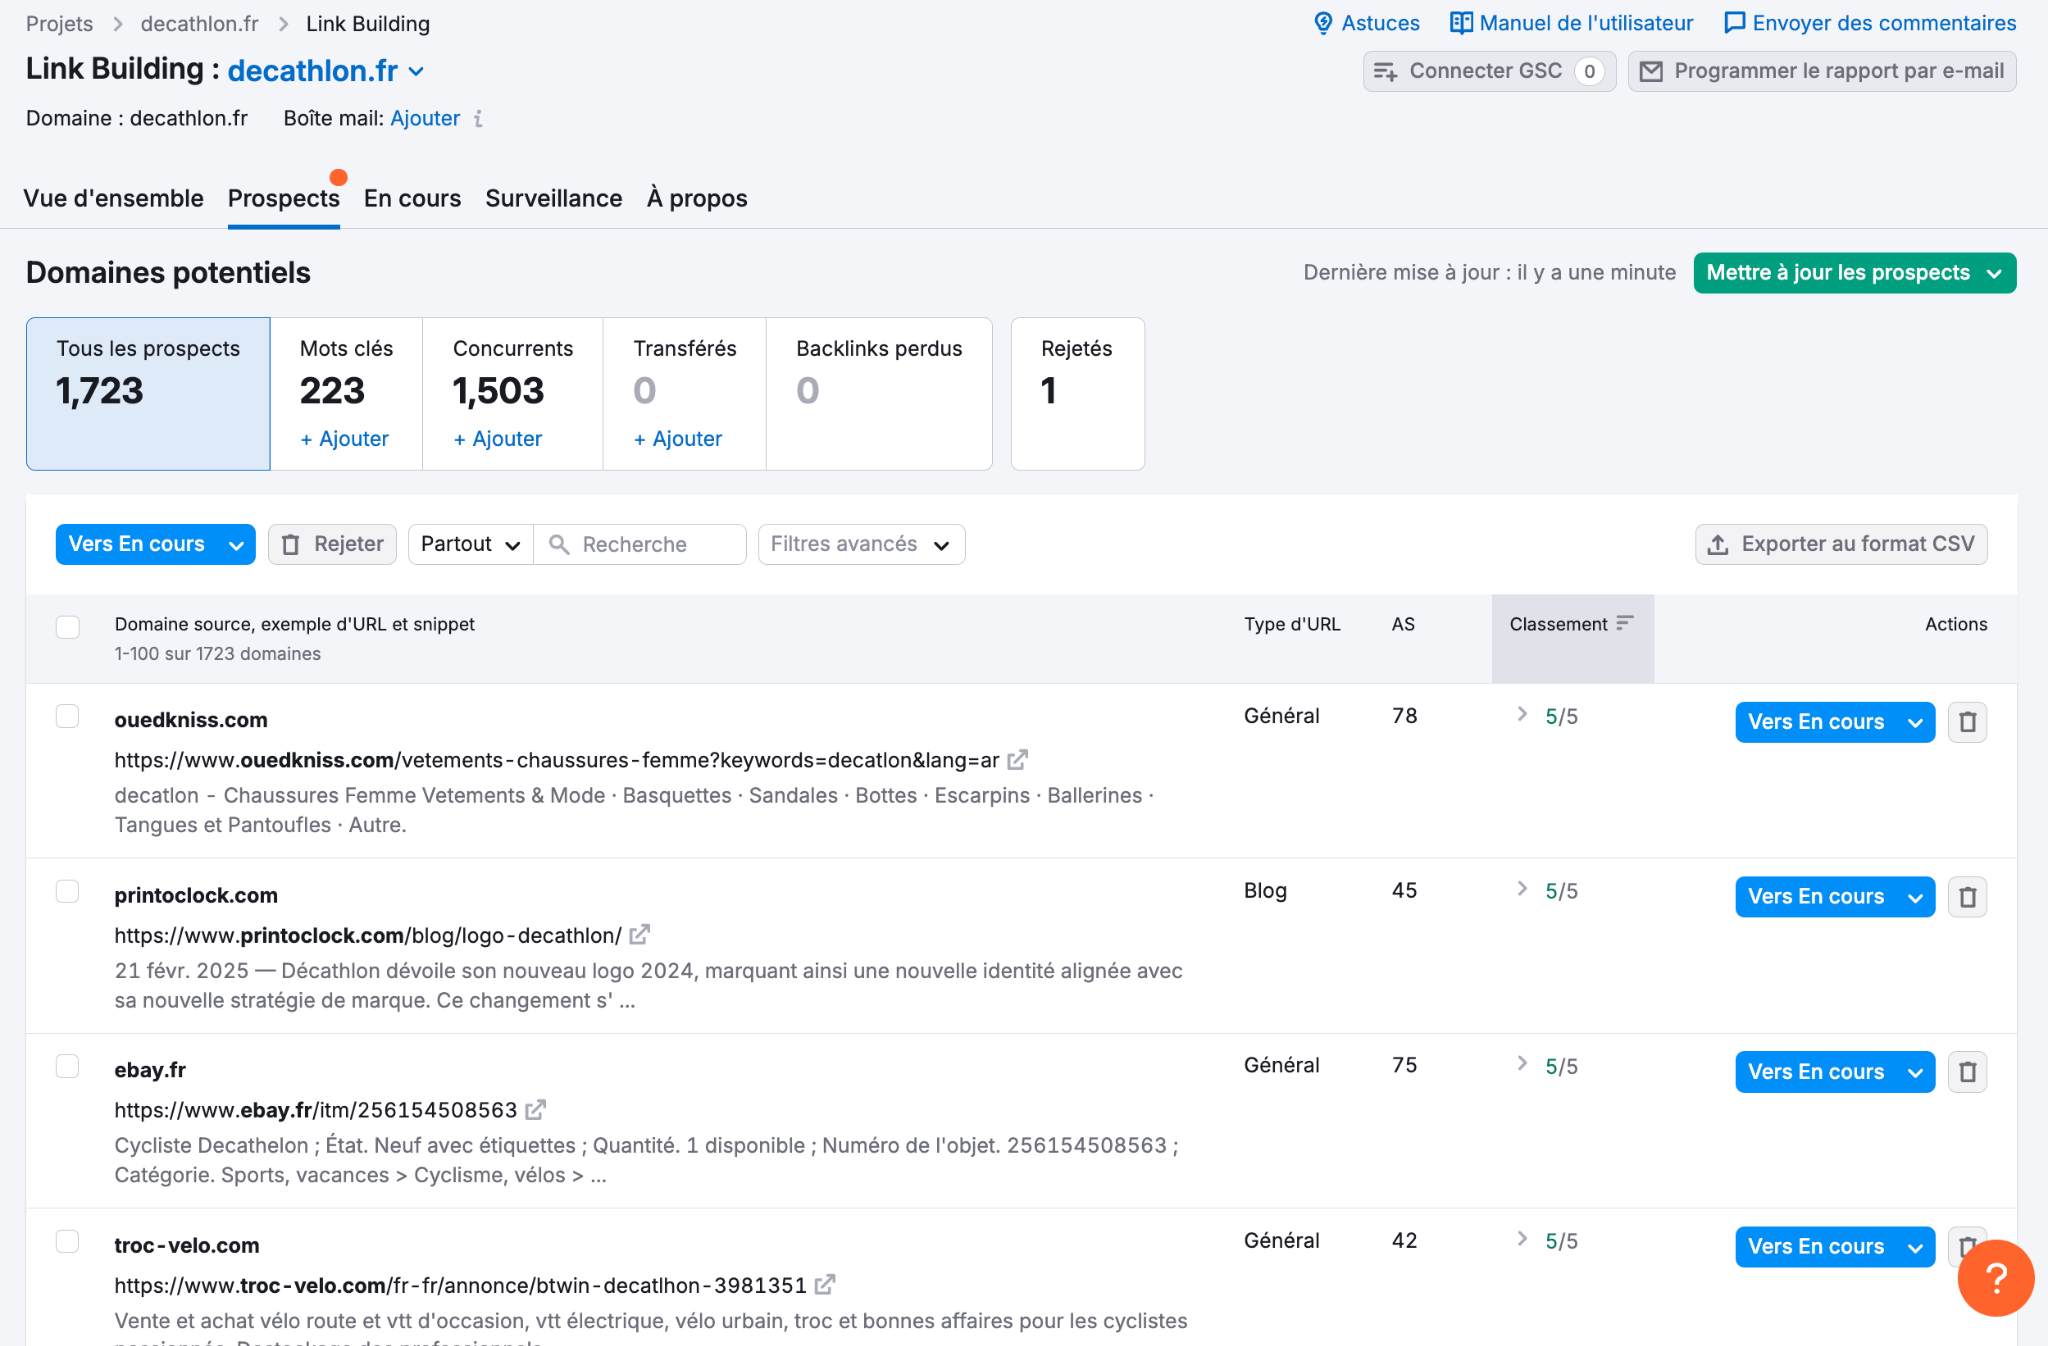Expand Vers En cours arrow for printoclock.com

pos(1916,898)
